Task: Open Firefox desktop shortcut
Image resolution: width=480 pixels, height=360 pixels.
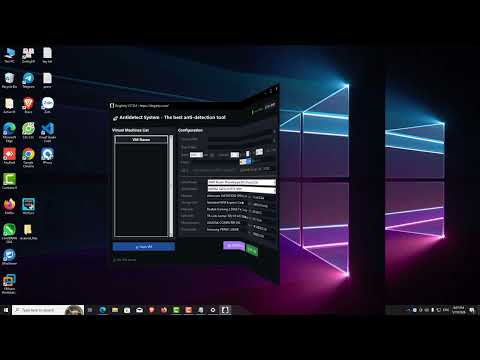Action: [x=9, y=207]
